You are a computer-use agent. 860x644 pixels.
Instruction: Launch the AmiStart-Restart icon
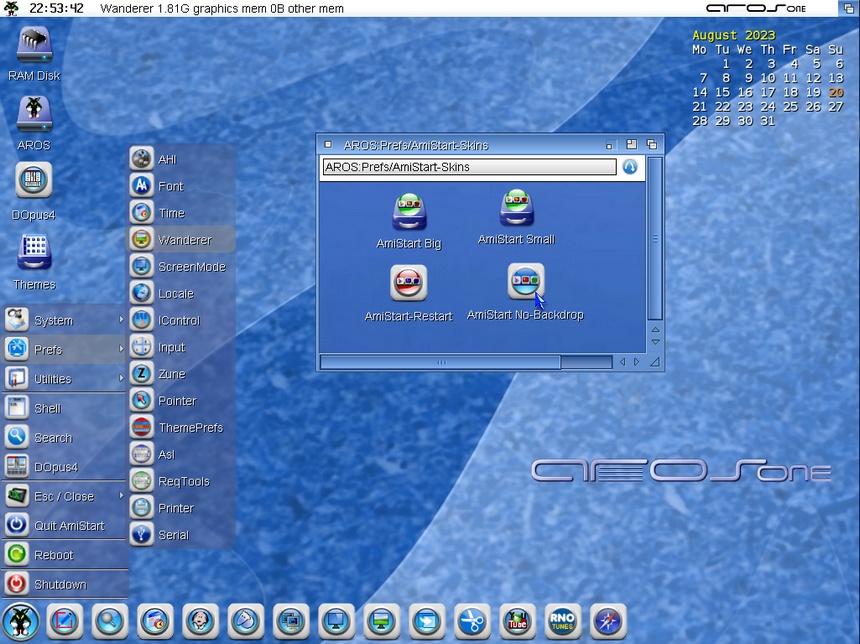coord(408,284)
